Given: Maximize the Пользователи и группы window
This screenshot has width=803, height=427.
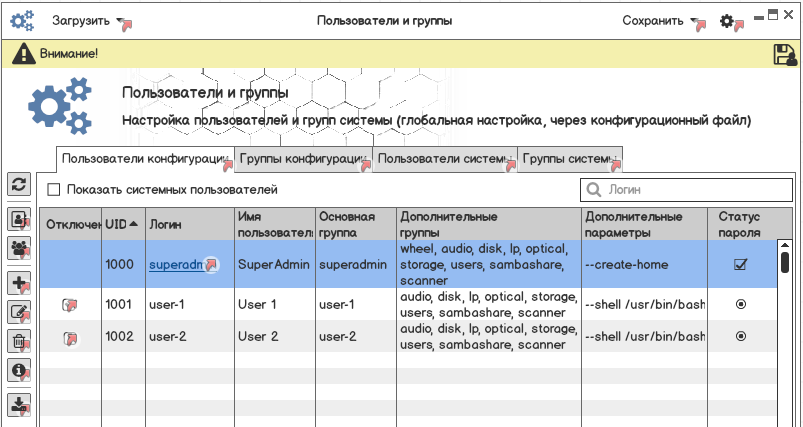Looking at the screenshot, I should click(773, 15).
